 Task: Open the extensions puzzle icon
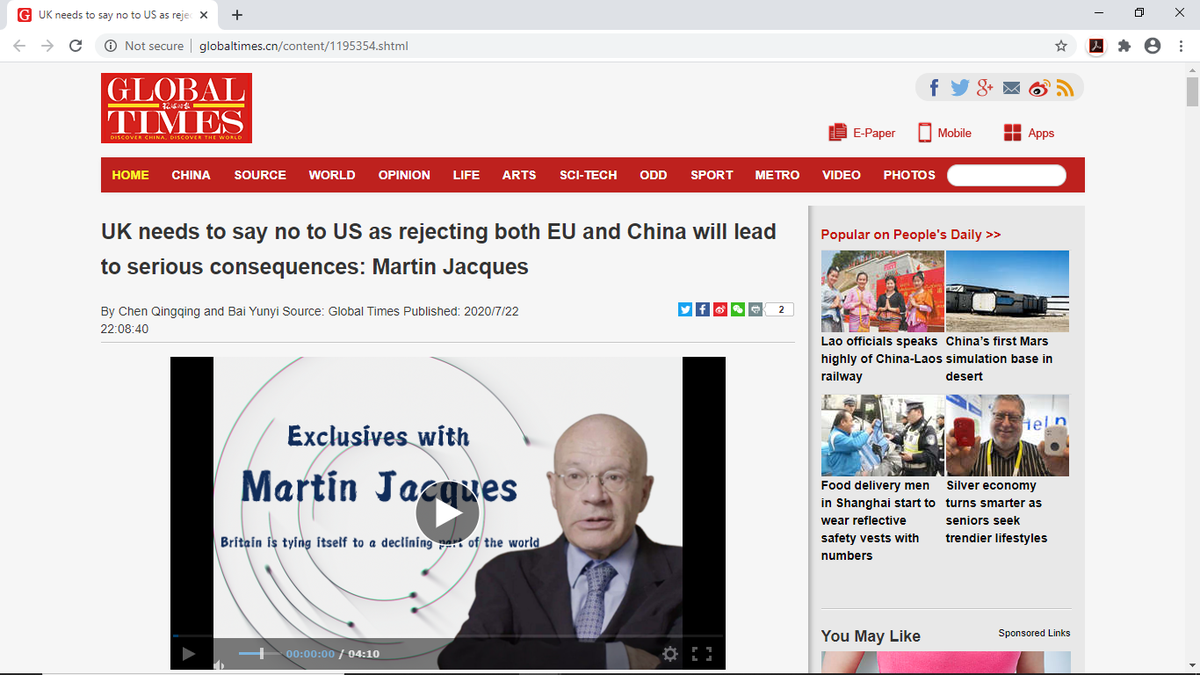[1124, 46]
